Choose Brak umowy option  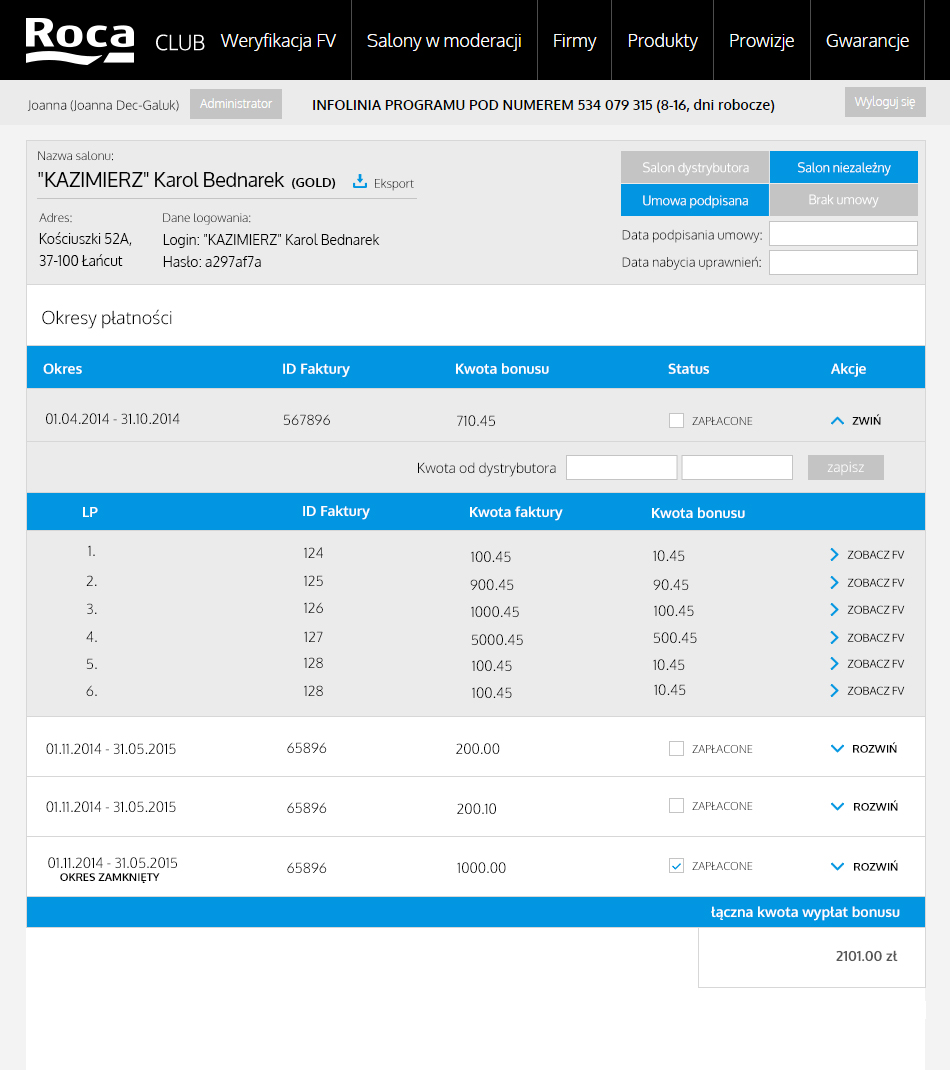[x=844, y=200]
